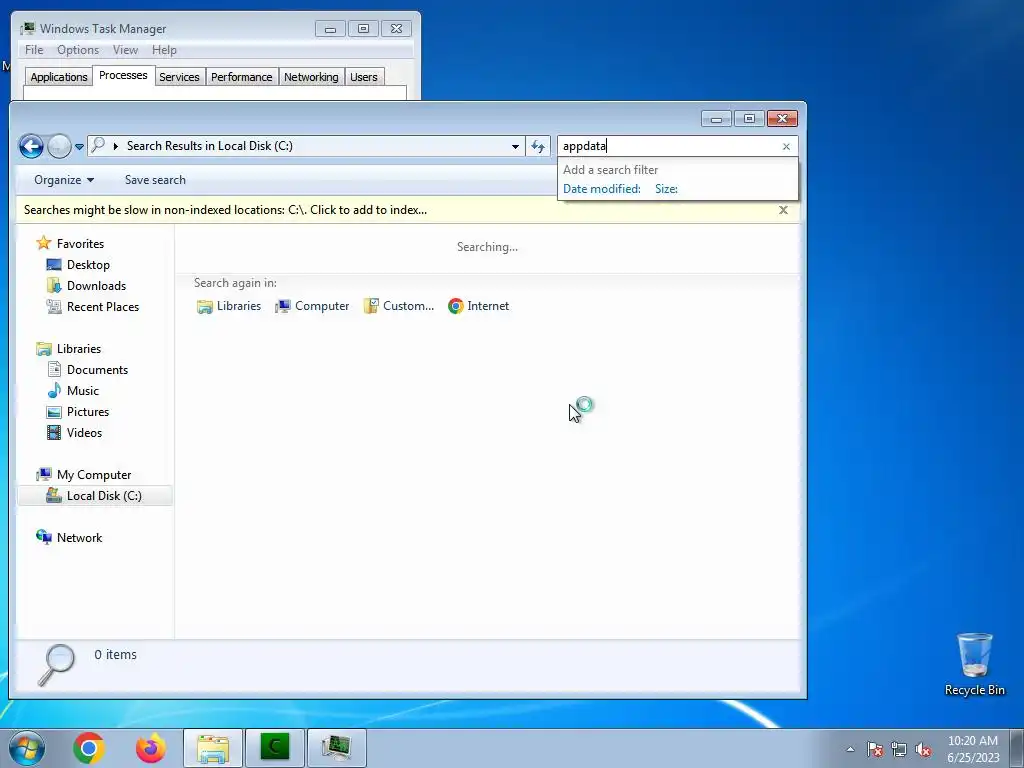
Task: Switch to Task Manager Services tab
Action: [x=180, y=77]
